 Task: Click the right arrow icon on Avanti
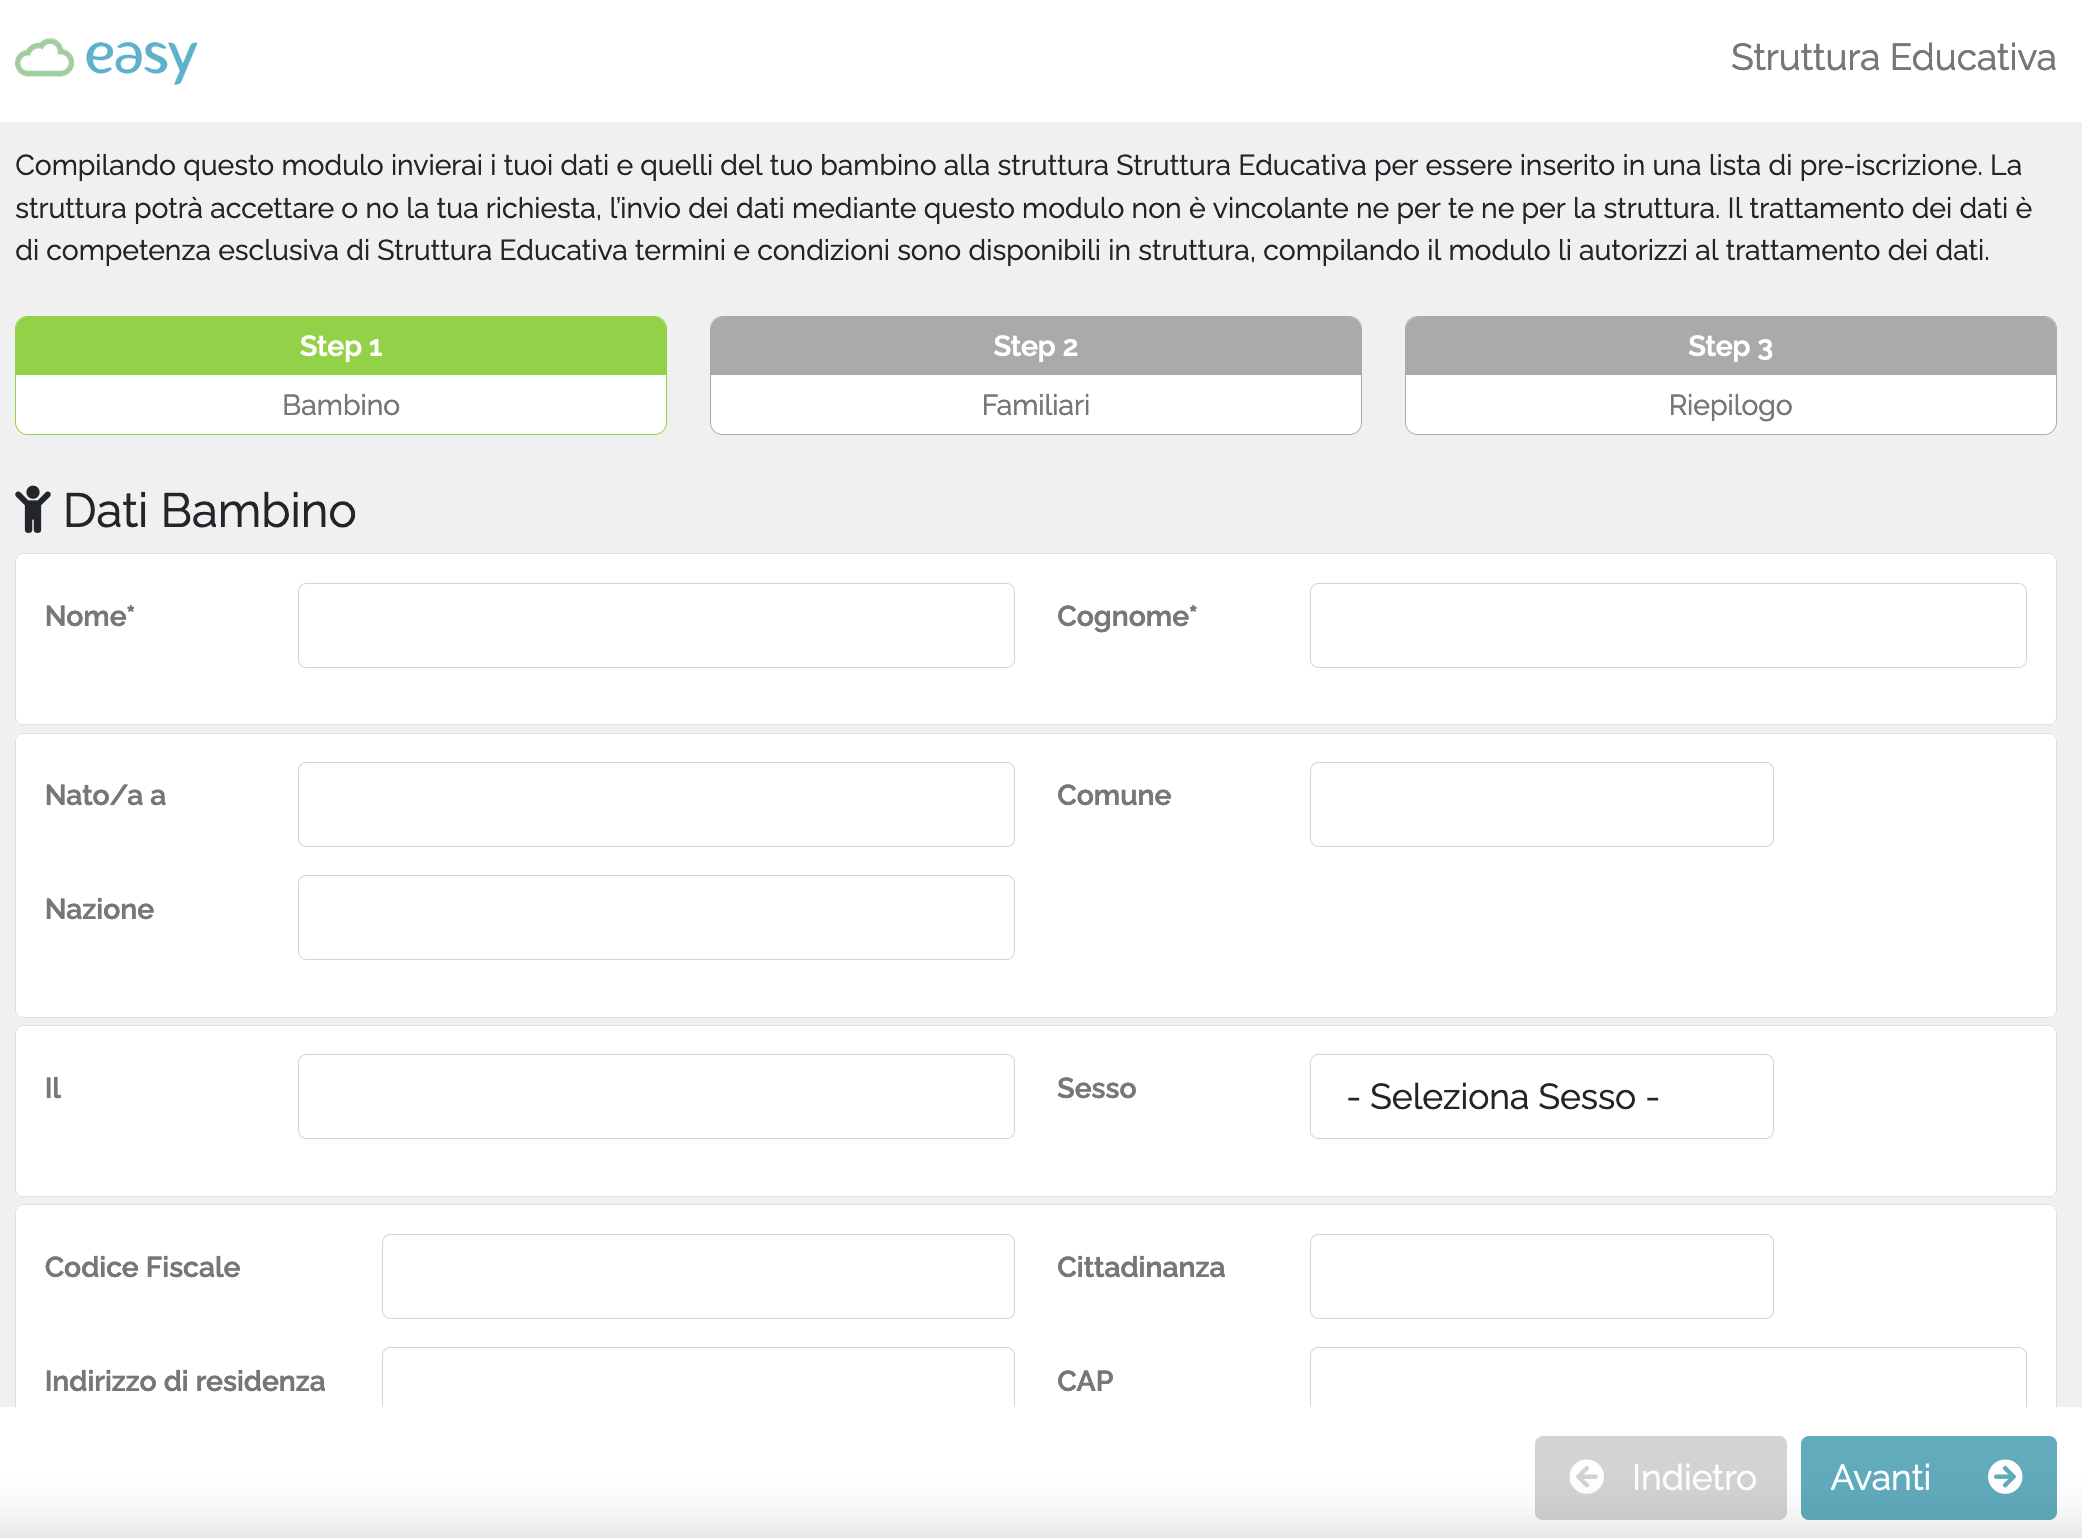(x=2004, y=1476)
